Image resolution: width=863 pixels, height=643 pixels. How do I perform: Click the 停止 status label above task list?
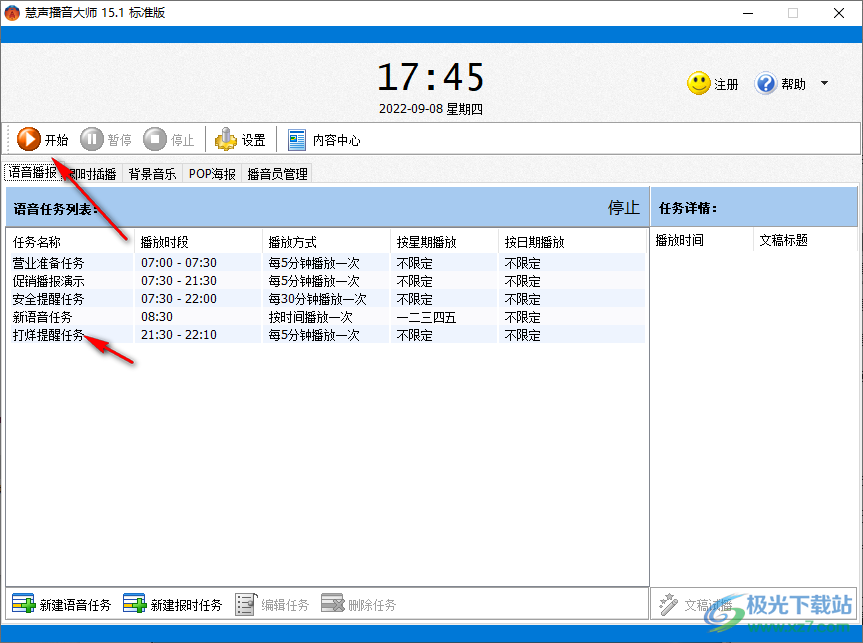[x=623, y=208]
